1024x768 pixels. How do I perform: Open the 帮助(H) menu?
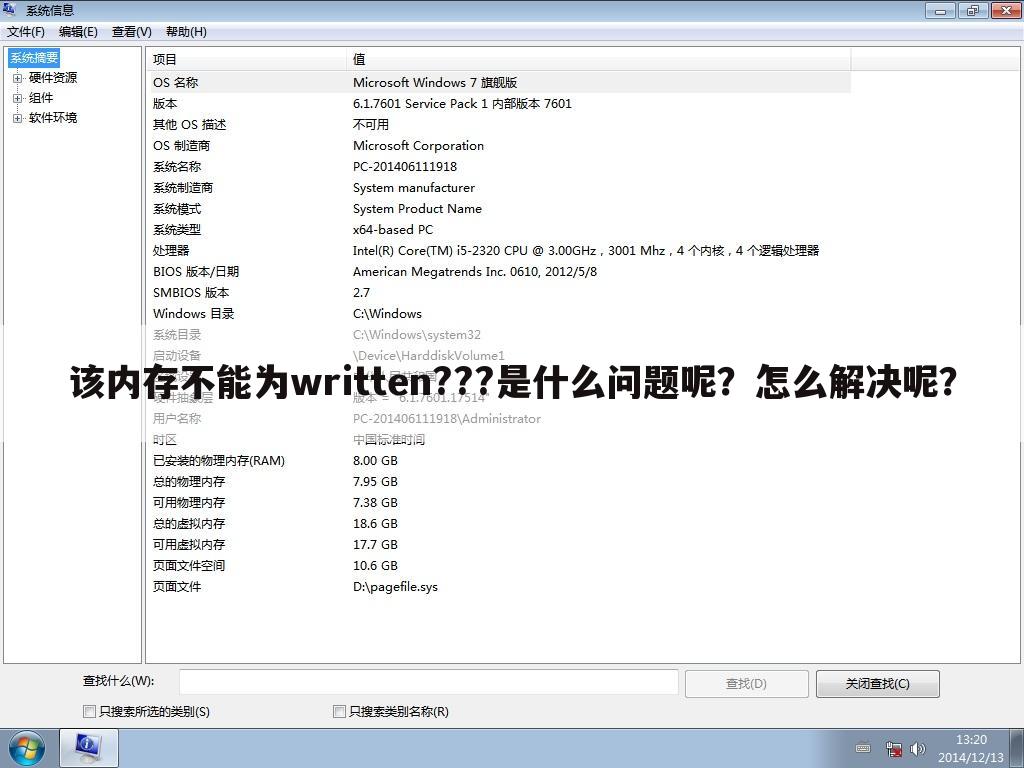[x=186, y=31]
